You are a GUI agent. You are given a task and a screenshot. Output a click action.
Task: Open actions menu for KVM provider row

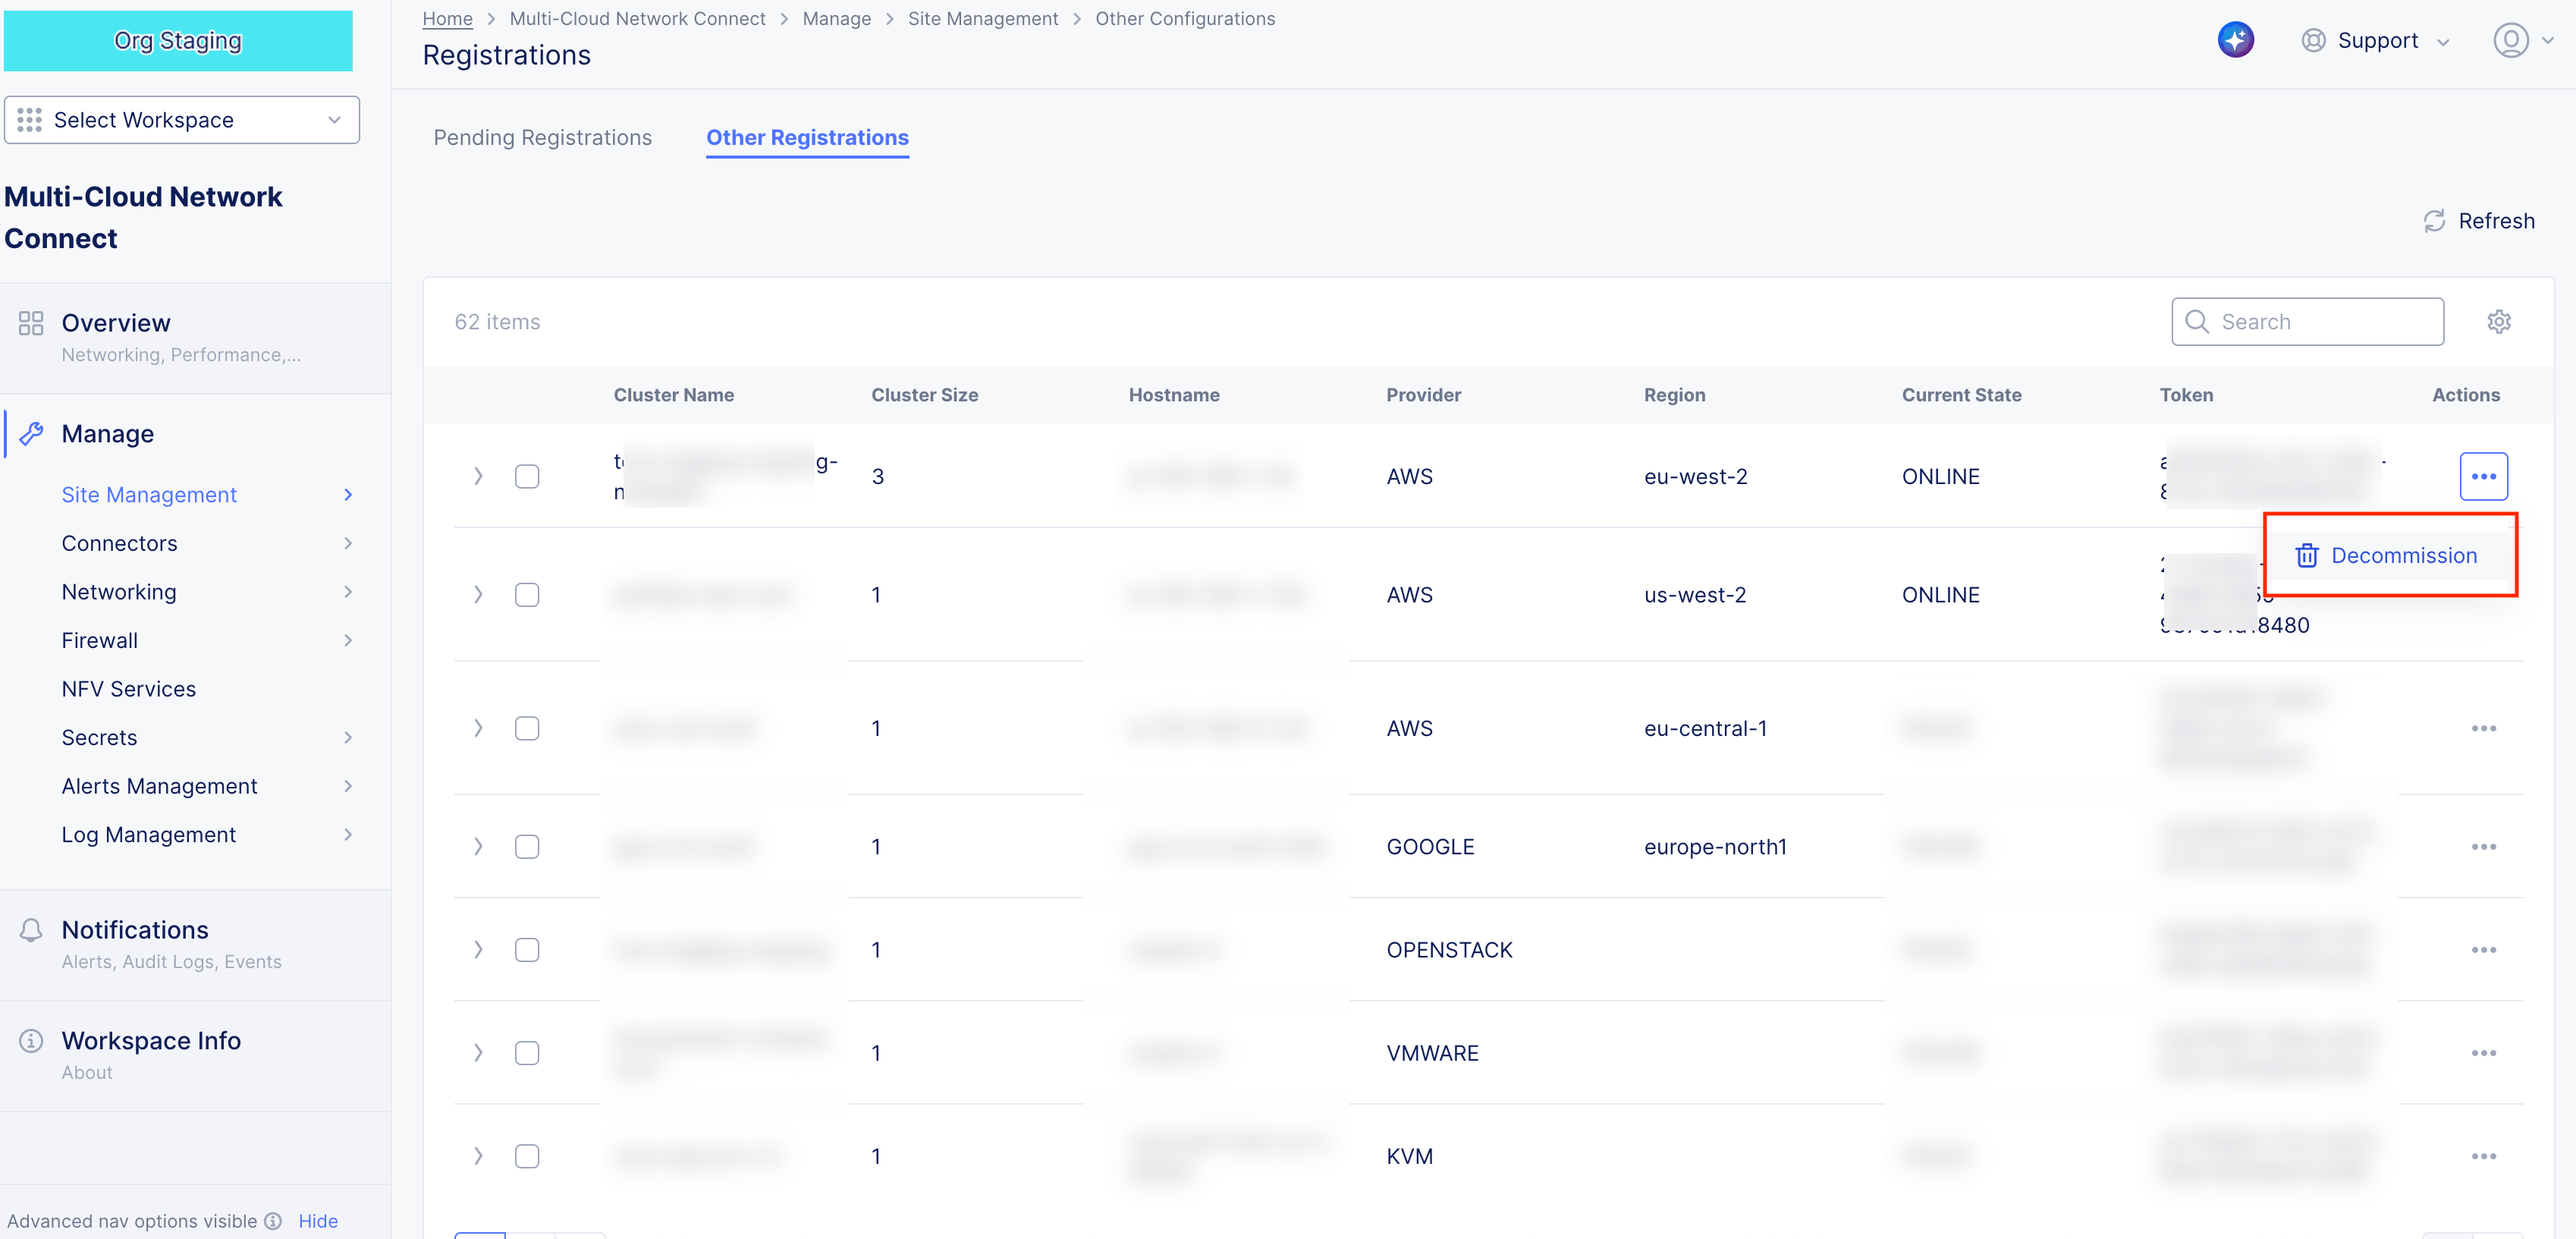[2483, 1156]
